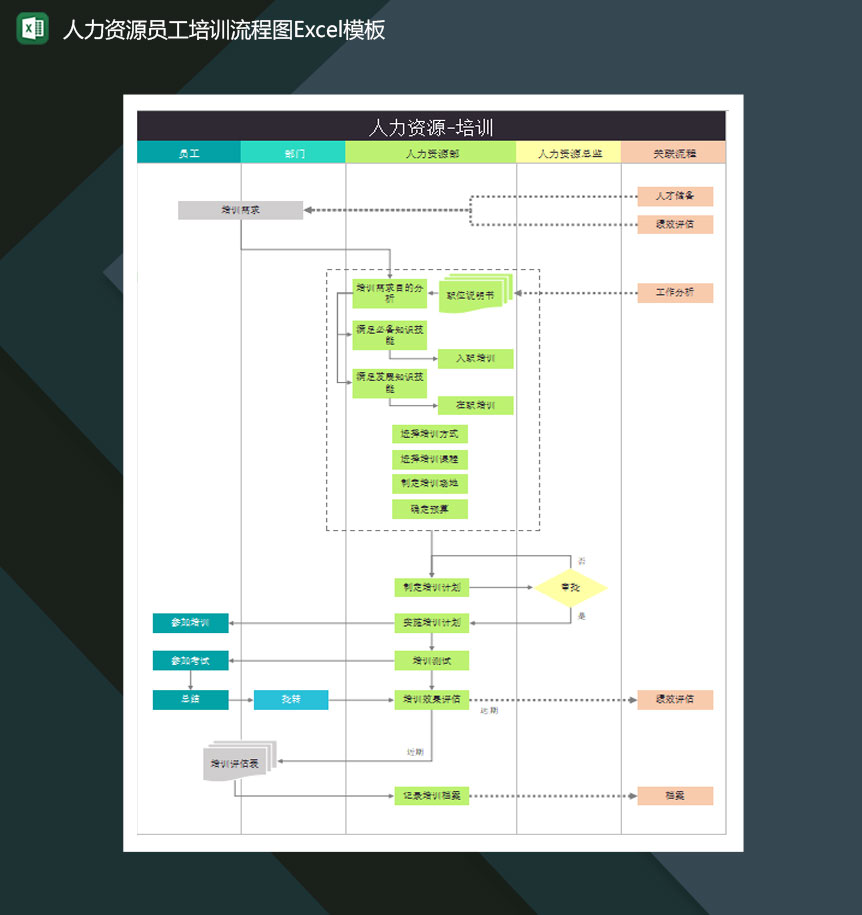Click the 参加培训 teal button
The height and width of the screenshot is (915, 862).
[x=190, y=623]
